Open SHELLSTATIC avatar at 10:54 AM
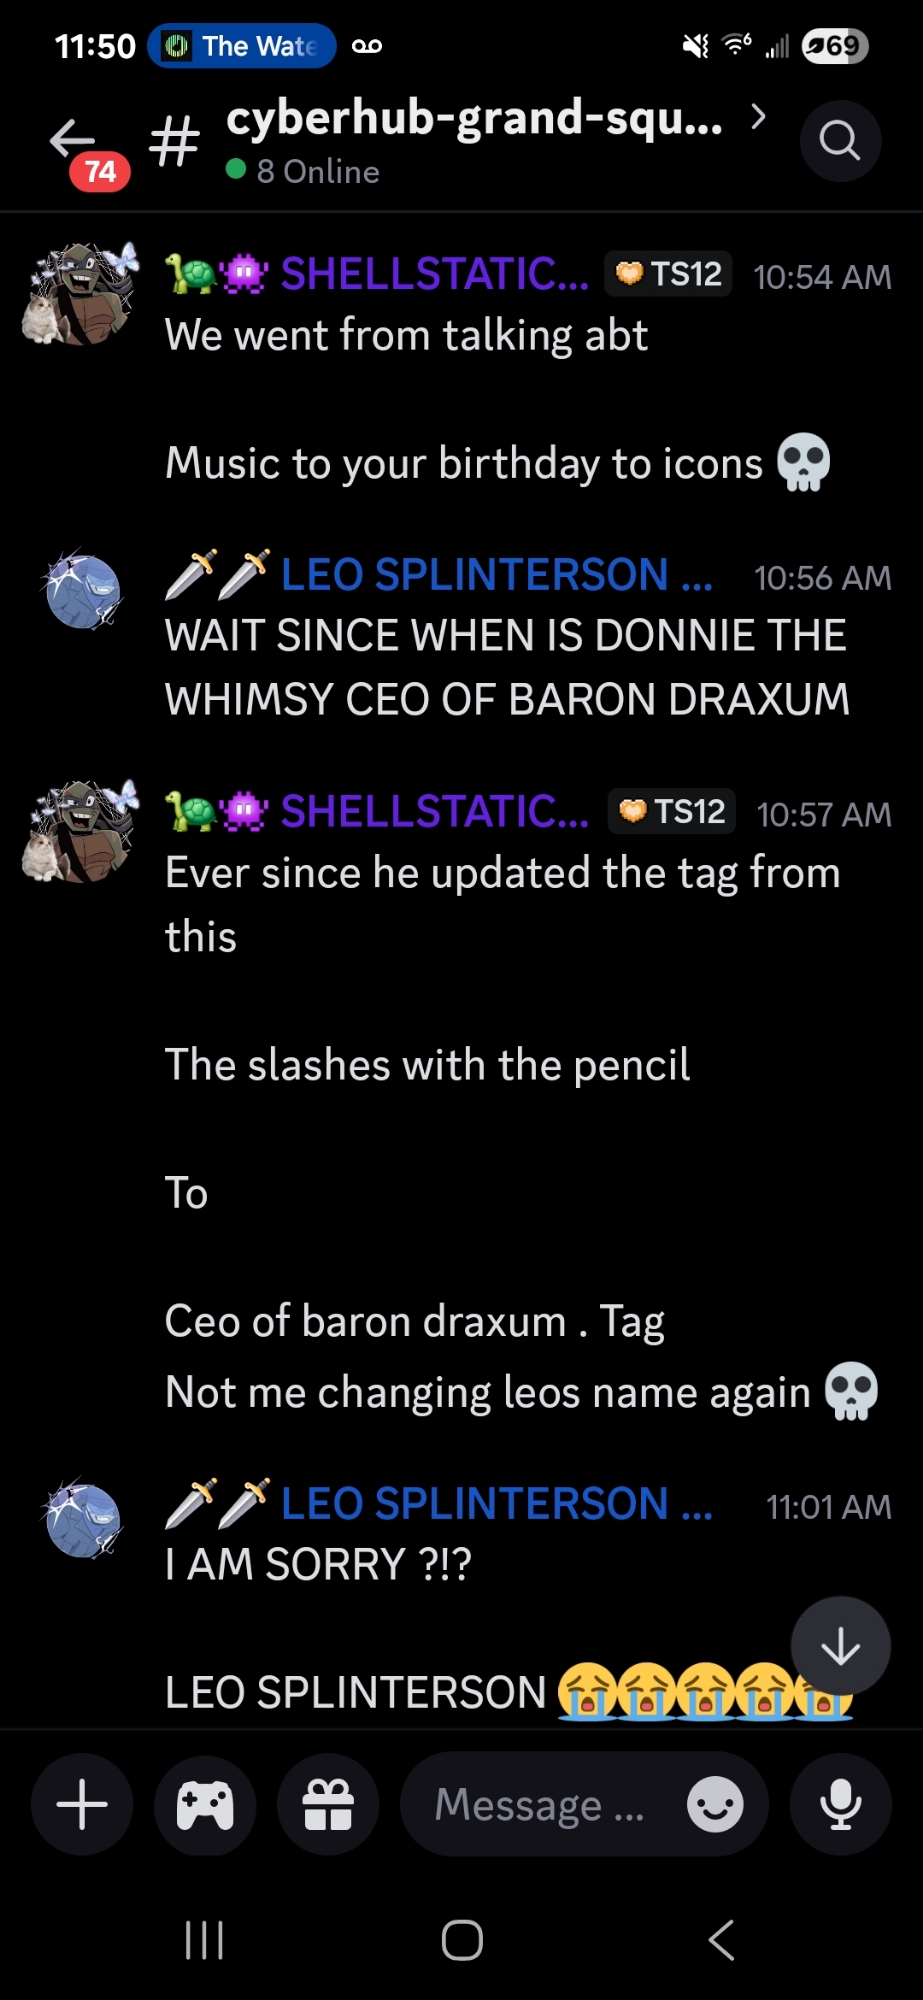923x2000 pixels. (x=81, y=293)
